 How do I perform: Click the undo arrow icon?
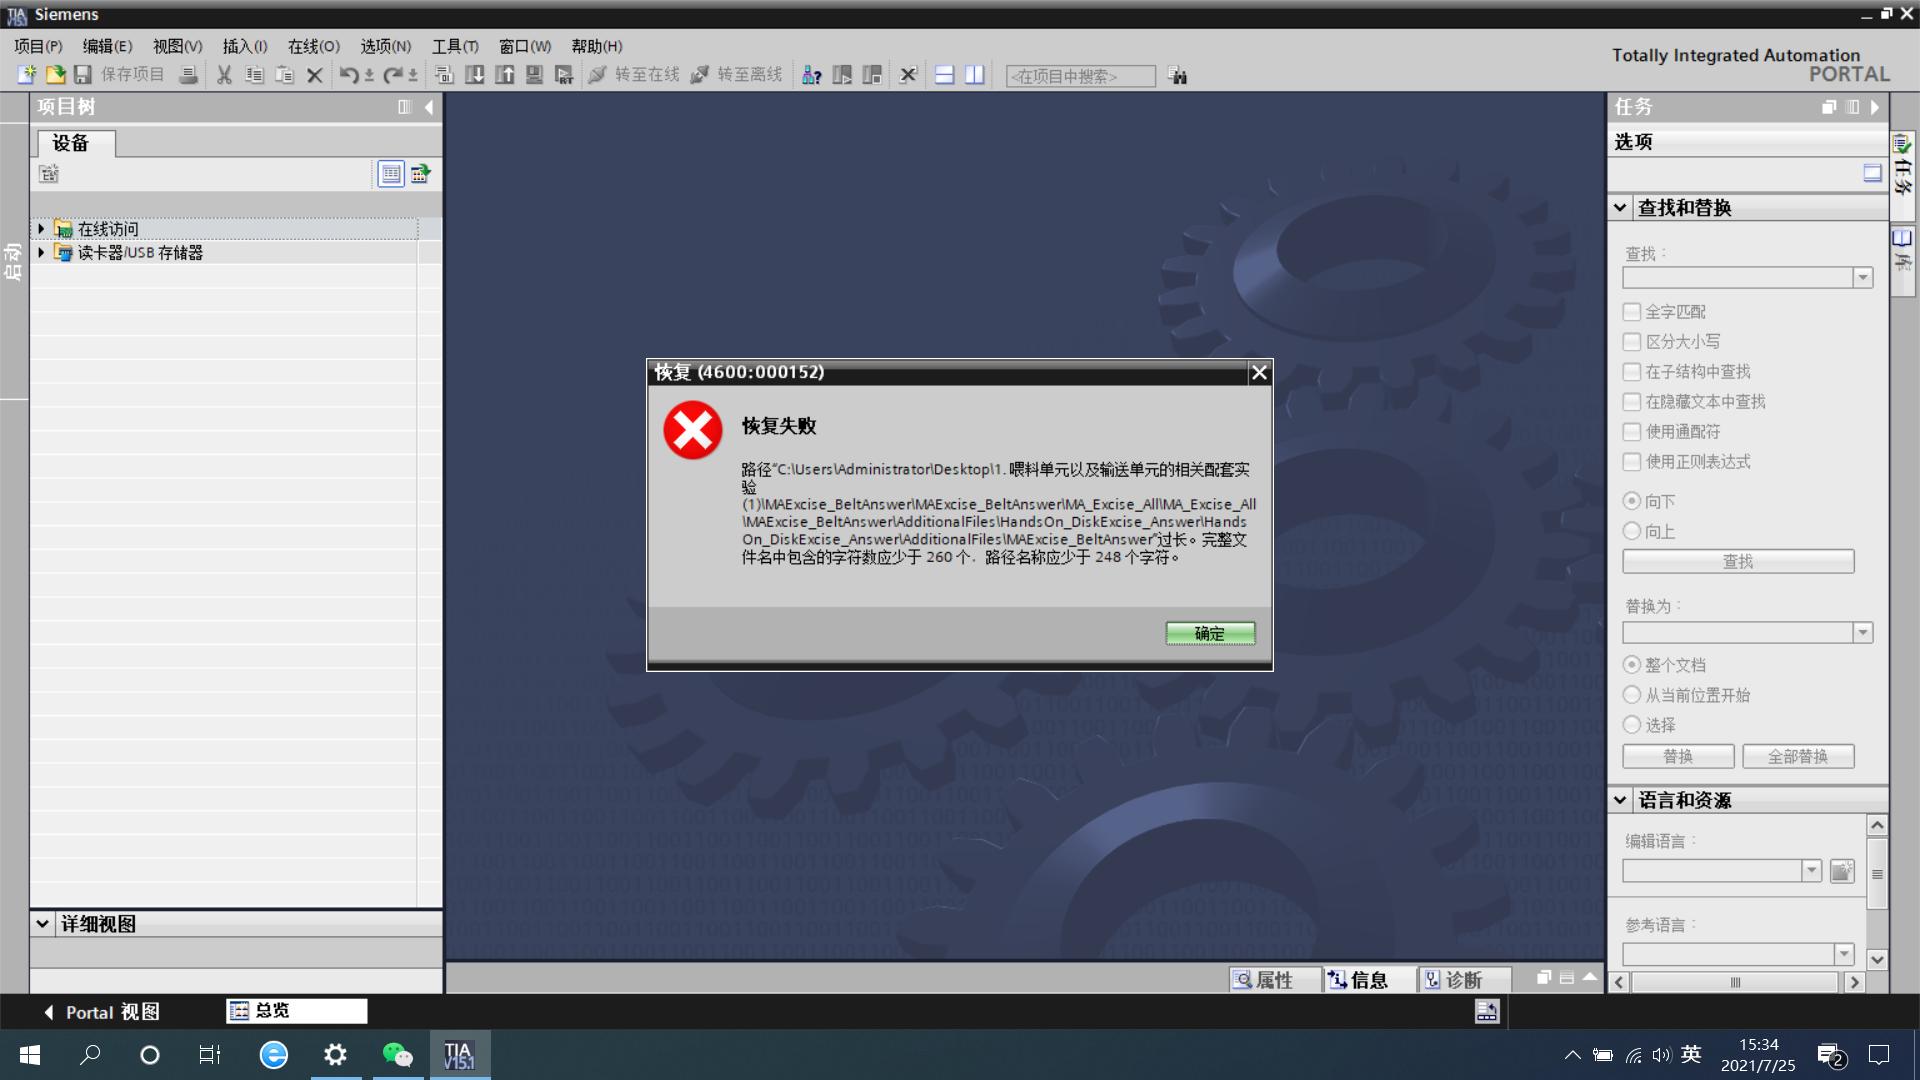[x=348, y=75]
